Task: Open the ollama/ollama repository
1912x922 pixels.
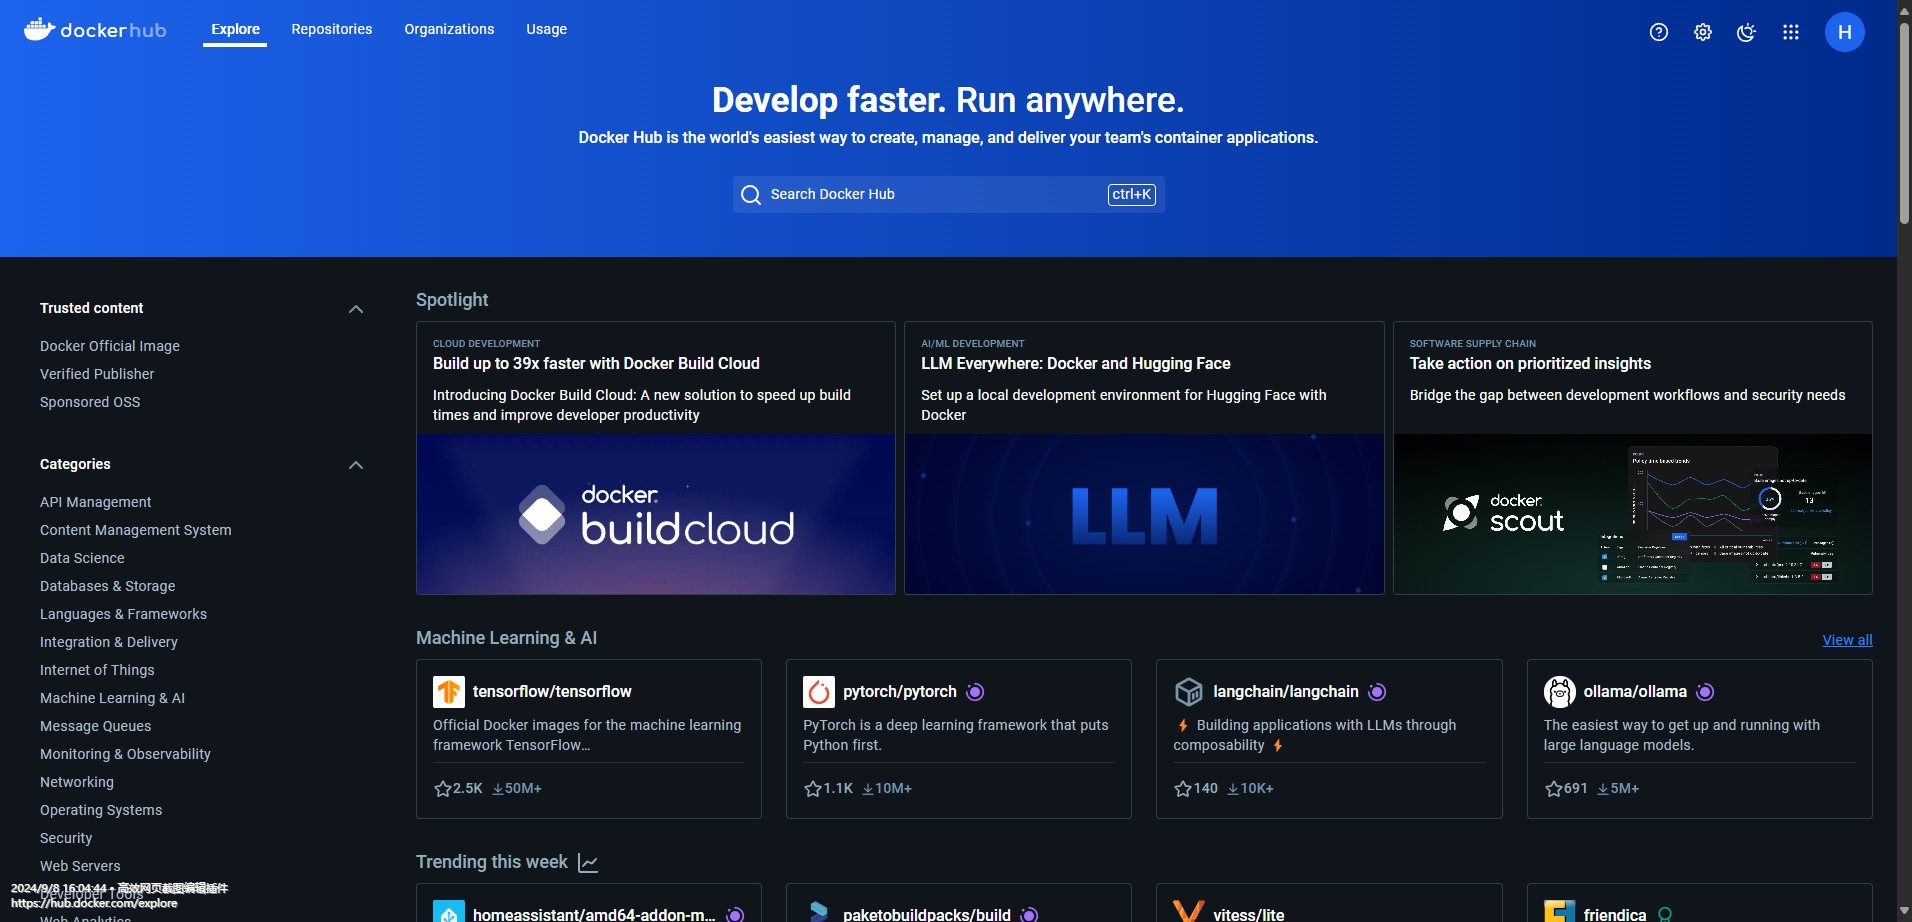Action: (1635, 692)
